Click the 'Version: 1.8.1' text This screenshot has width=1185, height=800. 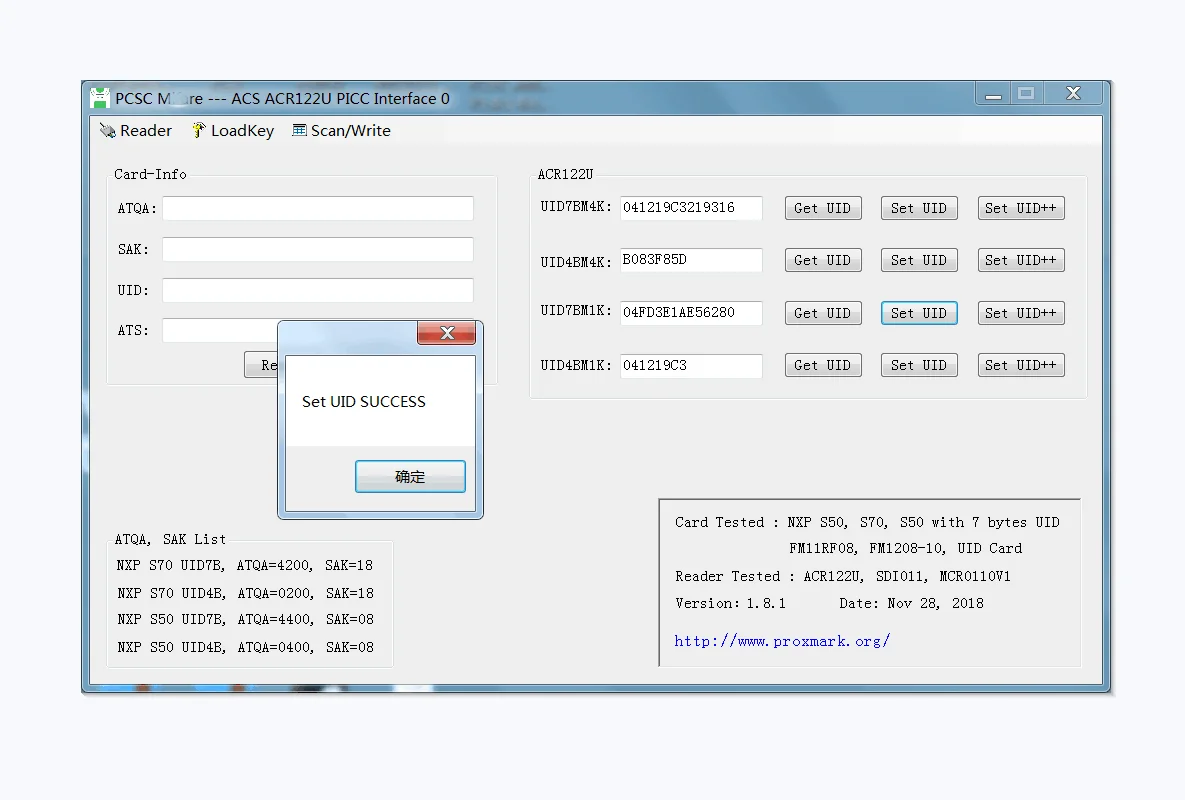coord(730,604)
